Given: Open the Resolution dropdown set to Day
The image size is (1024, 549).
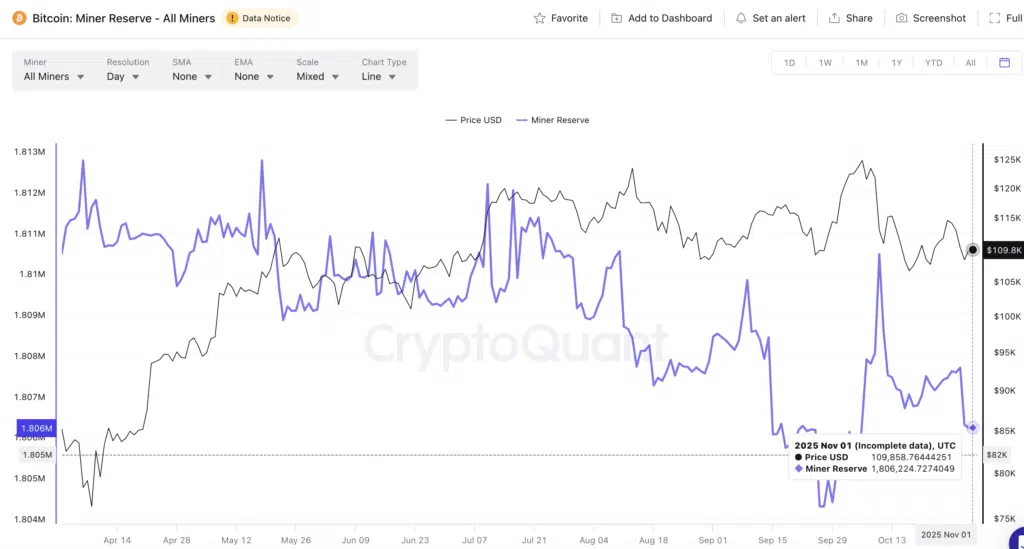Looking at the screenshot, I should 127,76.
